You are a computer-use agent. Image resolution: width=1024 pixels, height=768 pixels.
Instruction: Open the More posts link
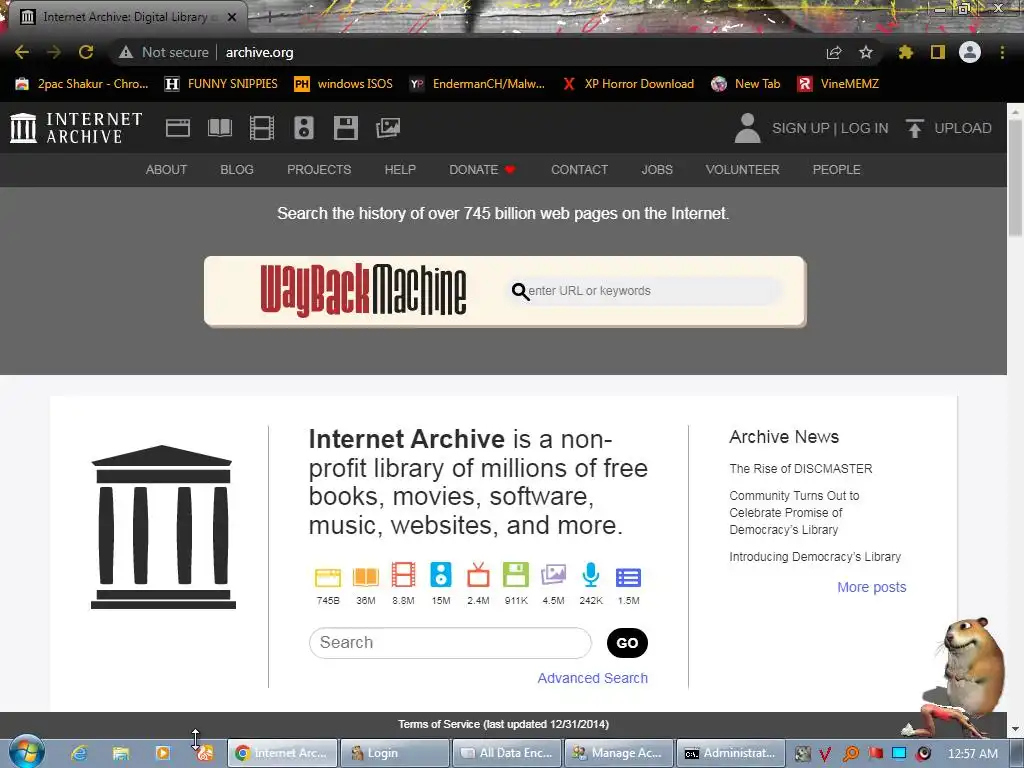(871, 587)
